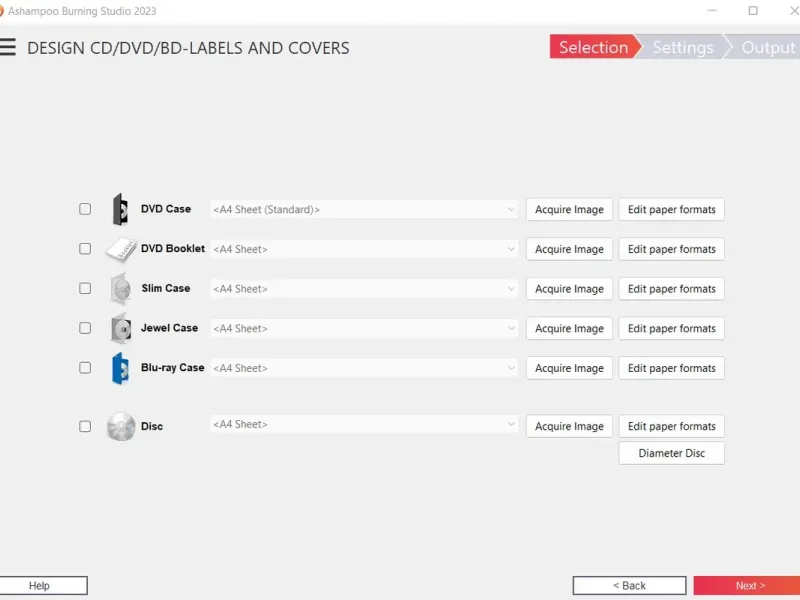
Task: Edit paper formats for DVD Case
Action: (x=672, y=210)
